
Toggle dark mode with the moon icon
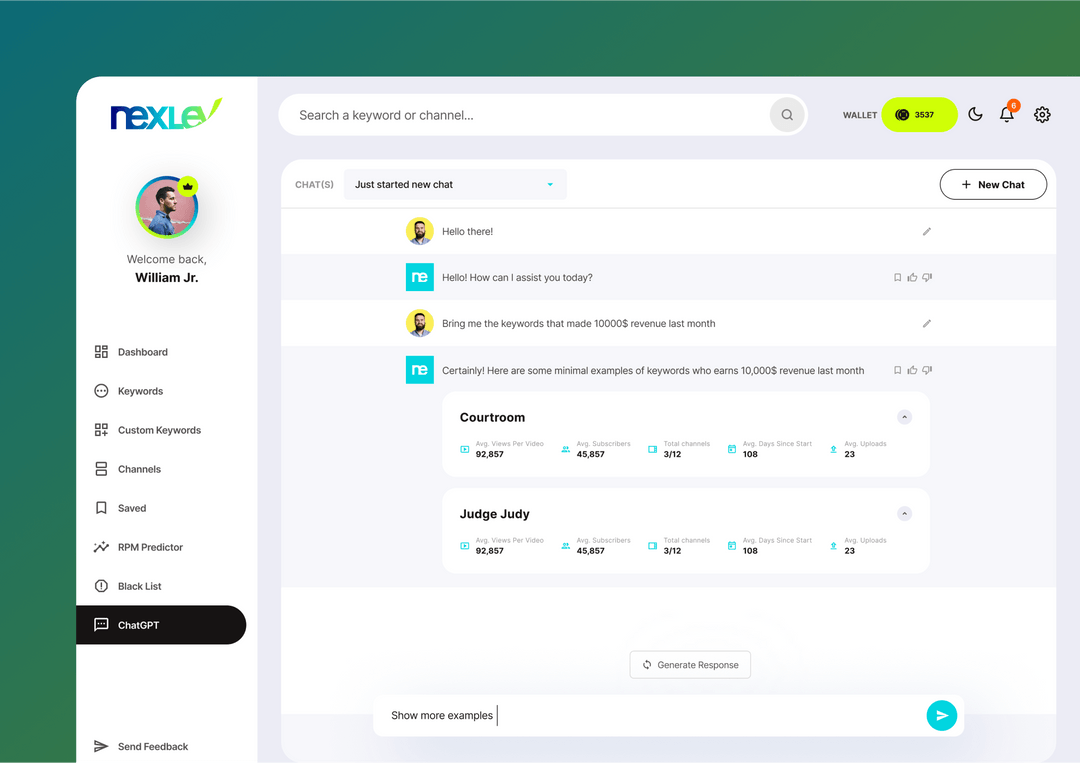975,115
